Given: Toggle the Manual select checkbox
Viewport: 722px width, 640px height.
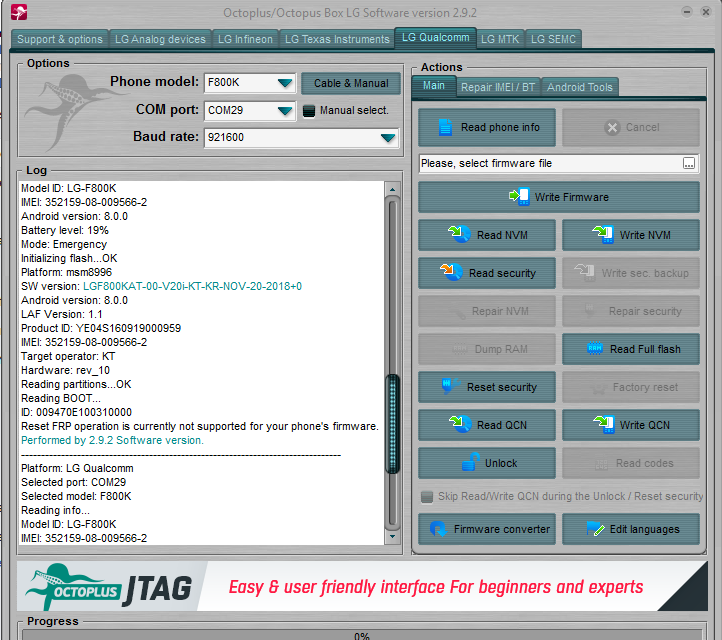Looking at the screenshot, I should [309, 111].
